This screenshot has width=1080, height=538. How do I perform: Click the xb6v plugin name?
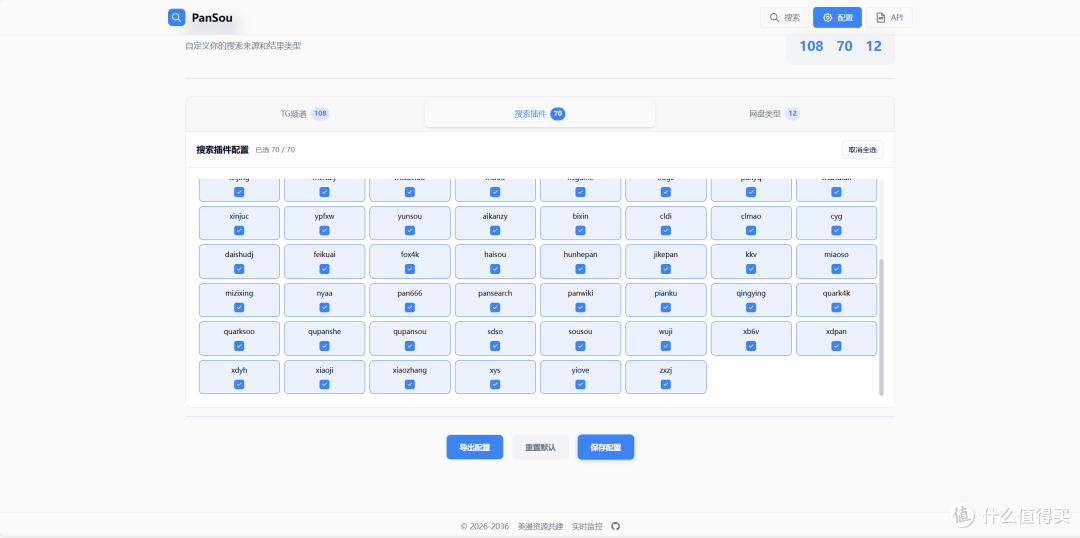[x=751, y=331]
